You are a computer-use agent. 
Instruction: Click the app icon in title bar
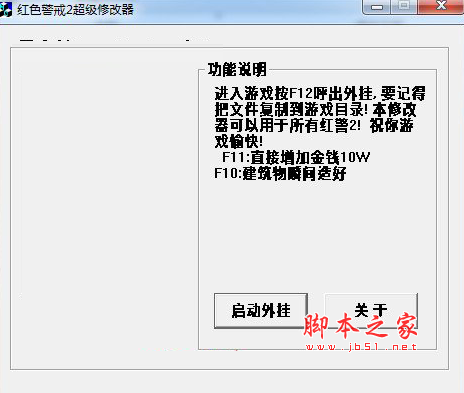click(6, 9)
